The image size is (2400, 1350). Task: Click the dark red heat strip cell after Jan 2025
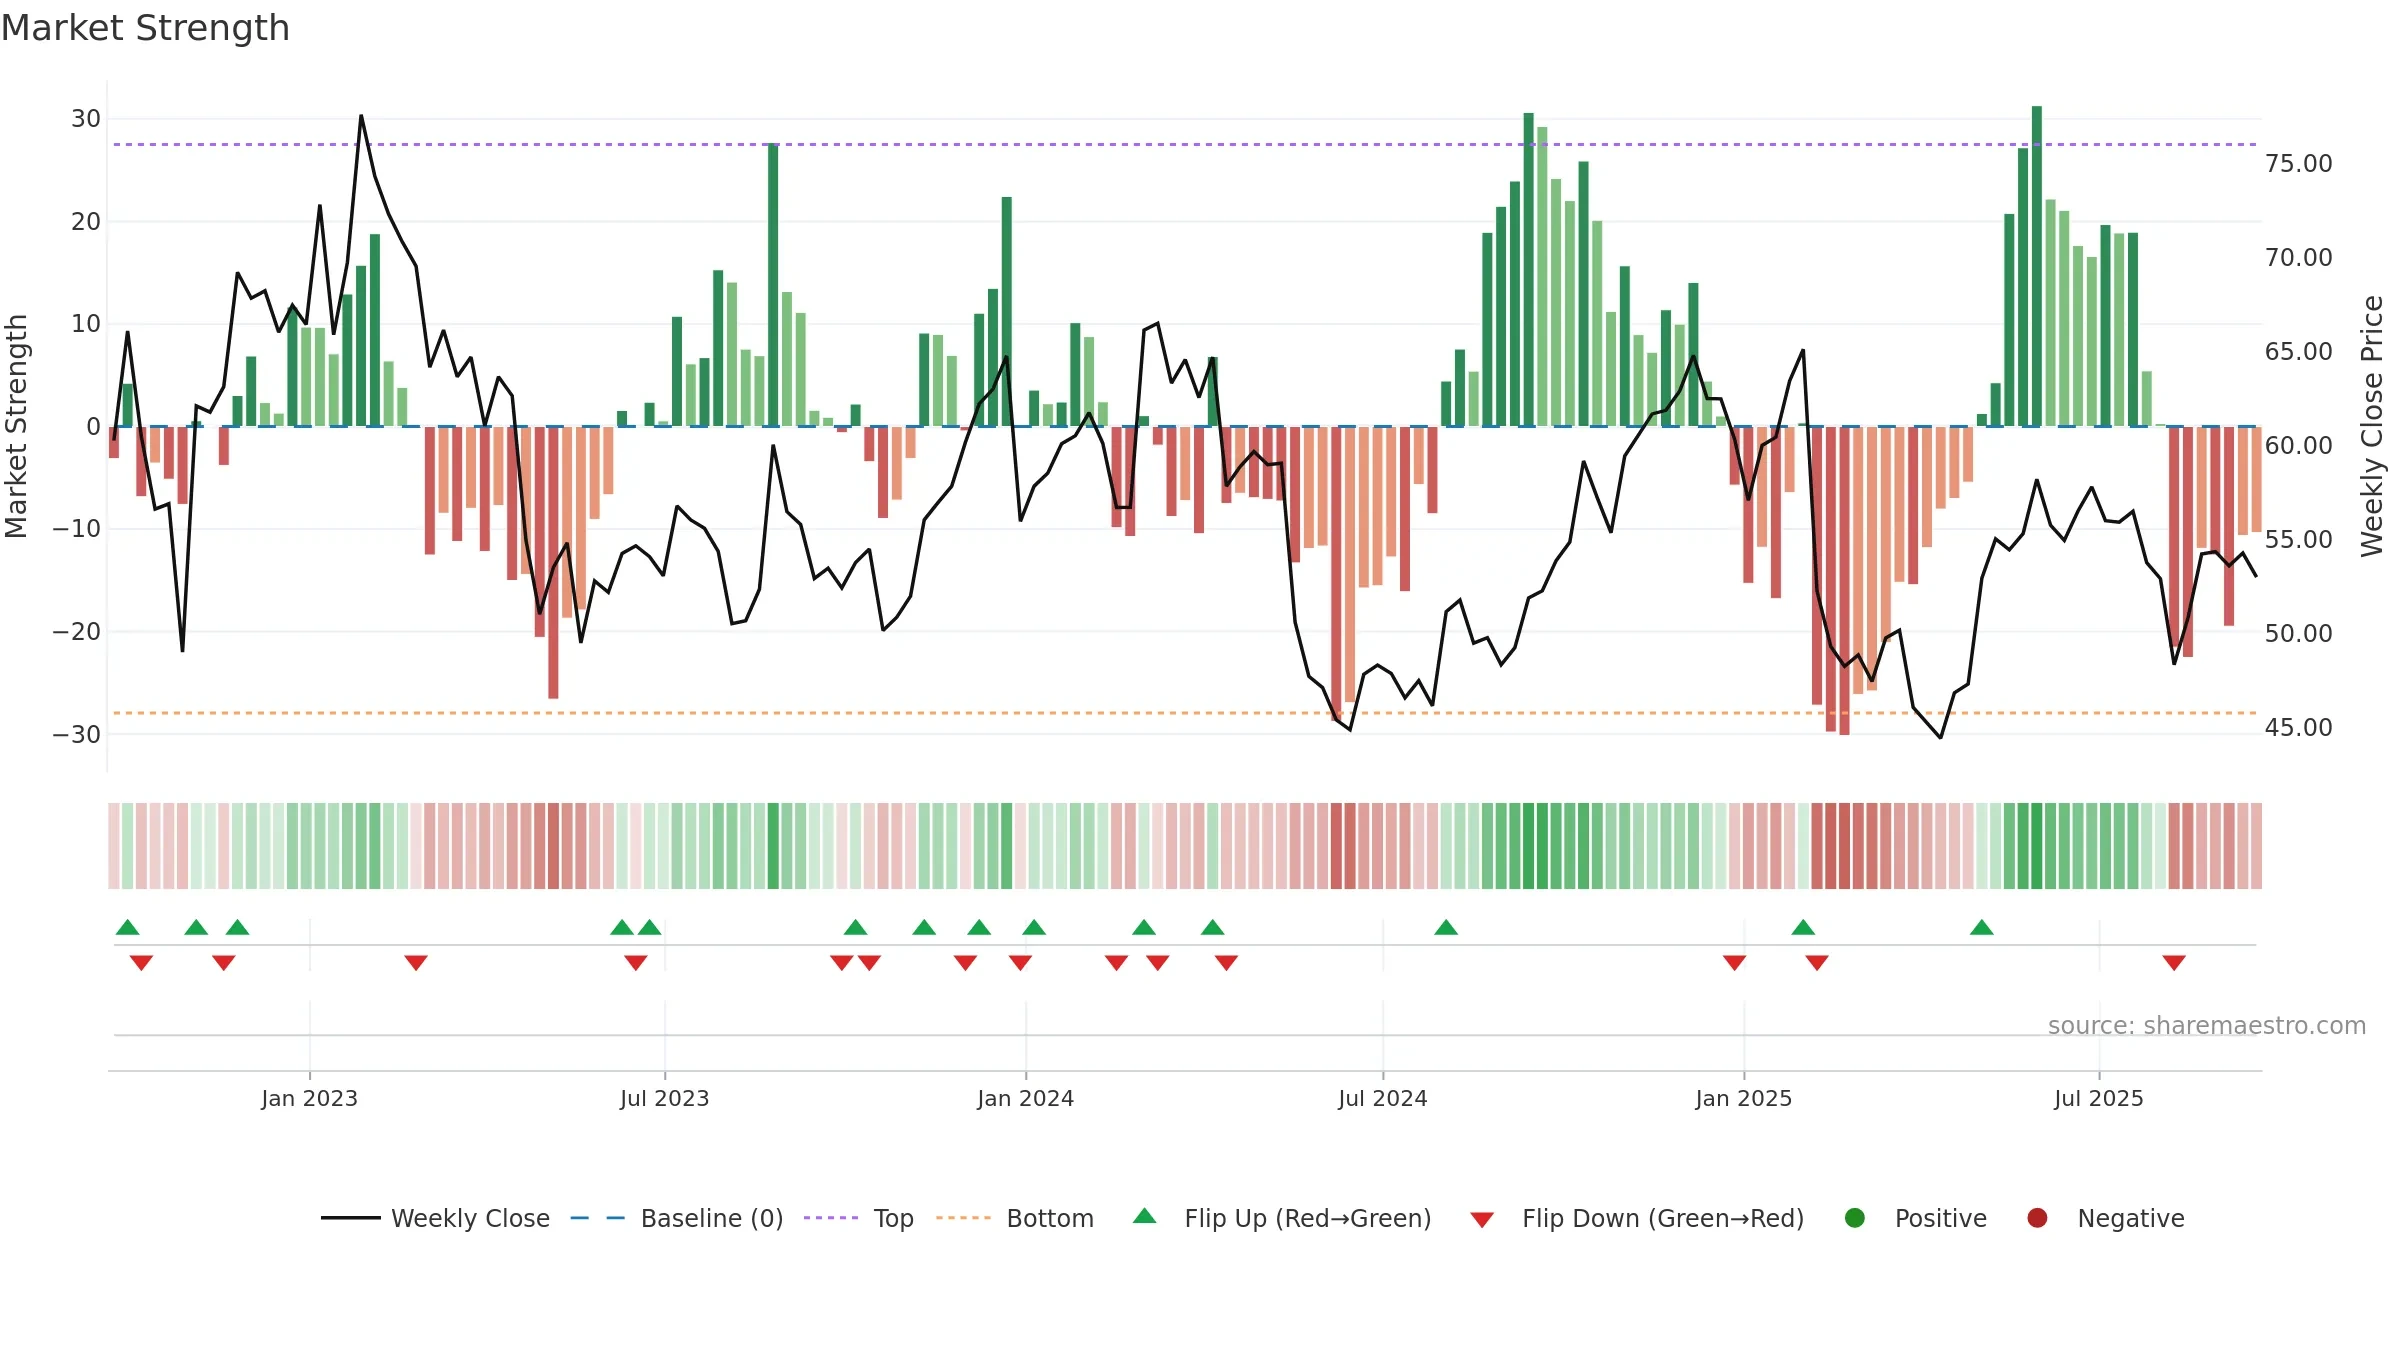pyautogui.click(x=1844, y=845)
